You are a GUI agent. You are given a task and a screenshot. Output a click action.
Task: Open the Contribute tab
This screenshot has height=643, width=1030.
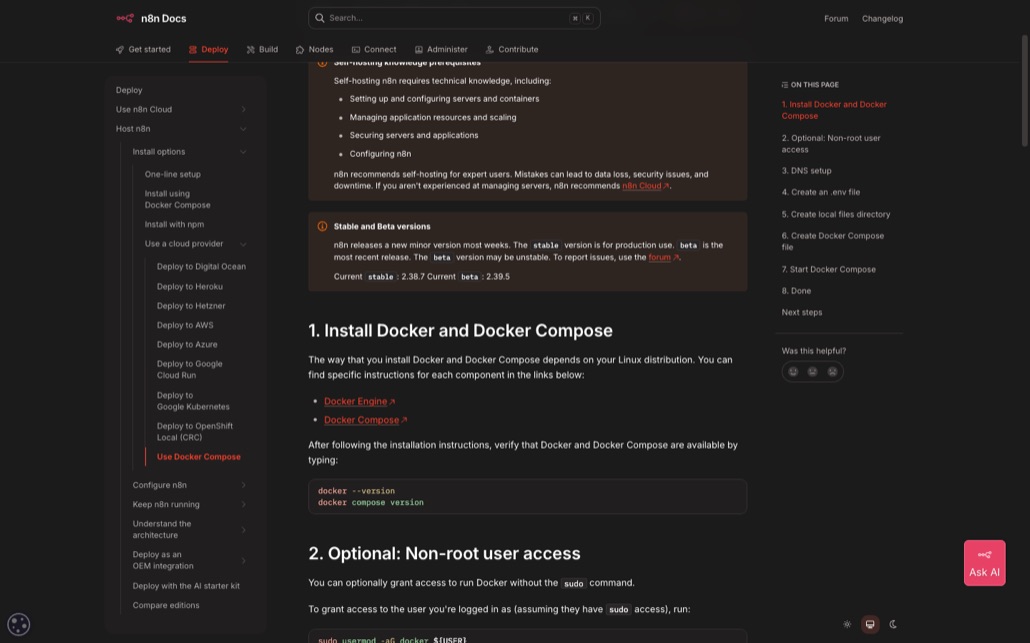pyautogui.click(x=512, y=50)
